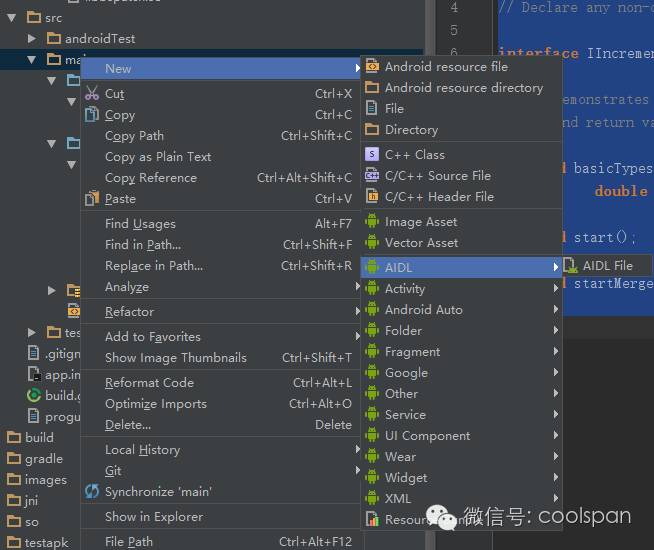Choose Optimize Imports entry

[x=221, y=403]
